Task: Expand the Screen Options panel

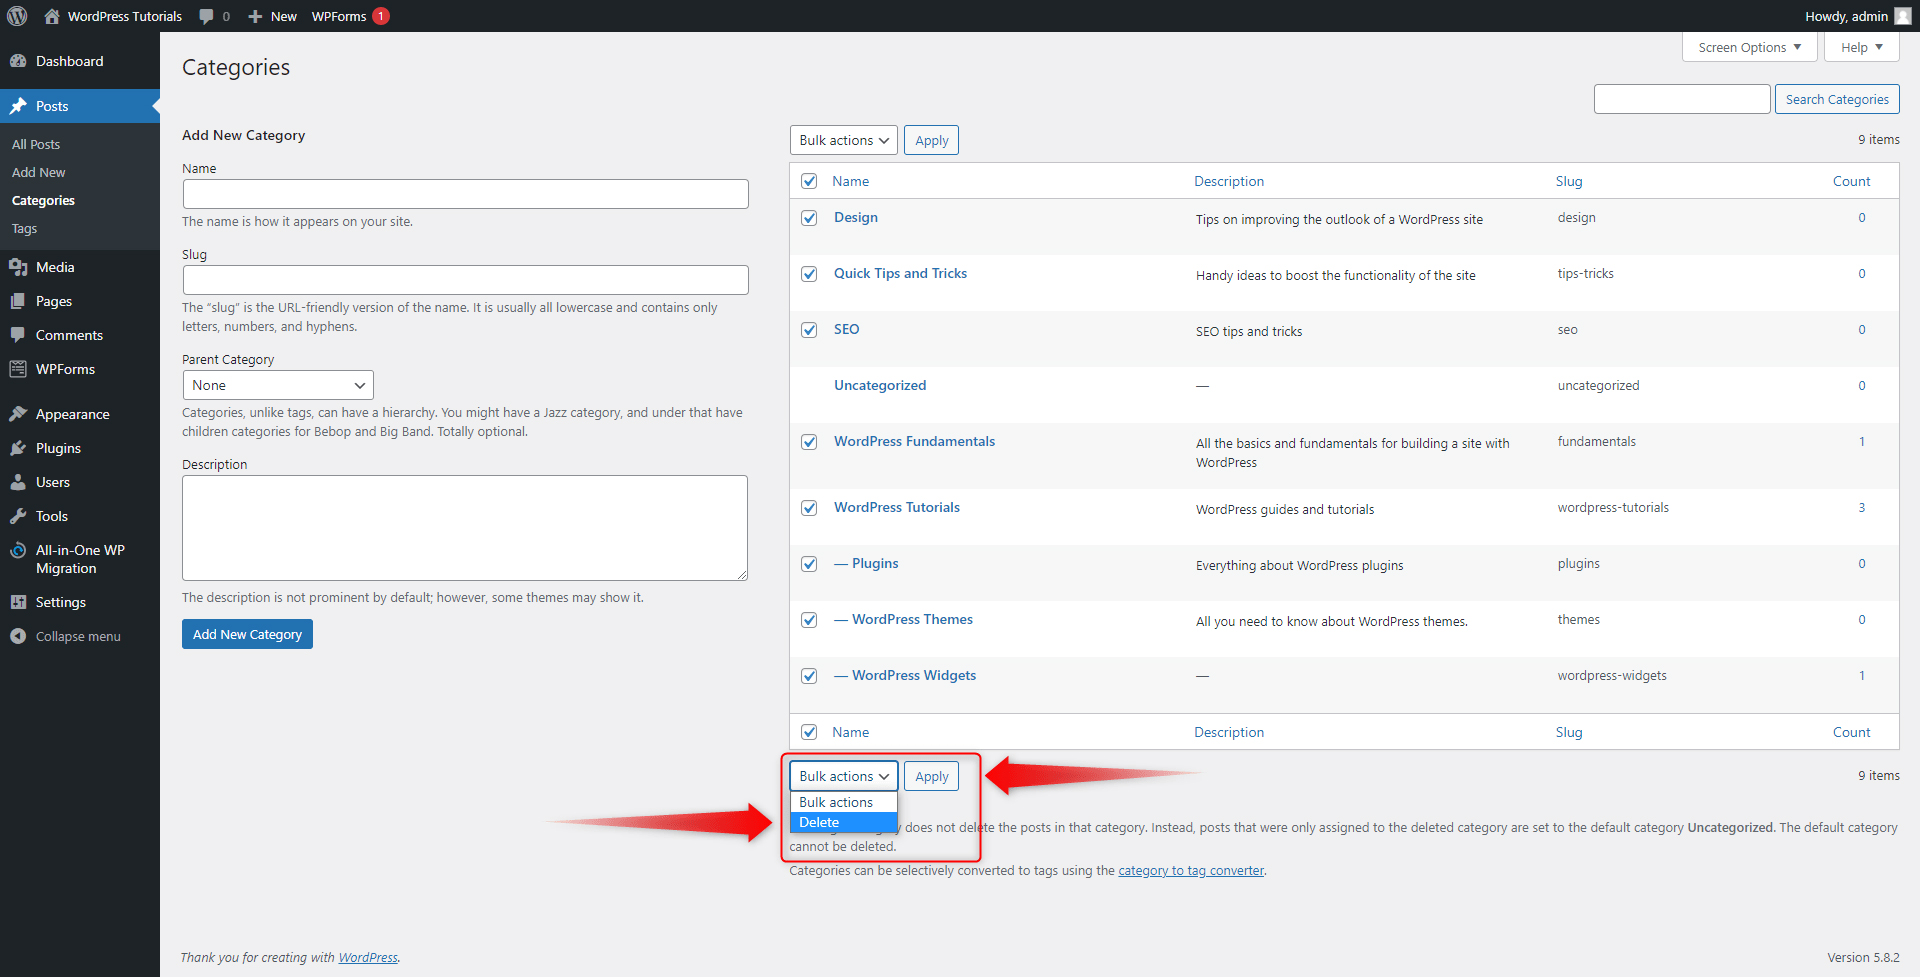Action: [1749, 47]
